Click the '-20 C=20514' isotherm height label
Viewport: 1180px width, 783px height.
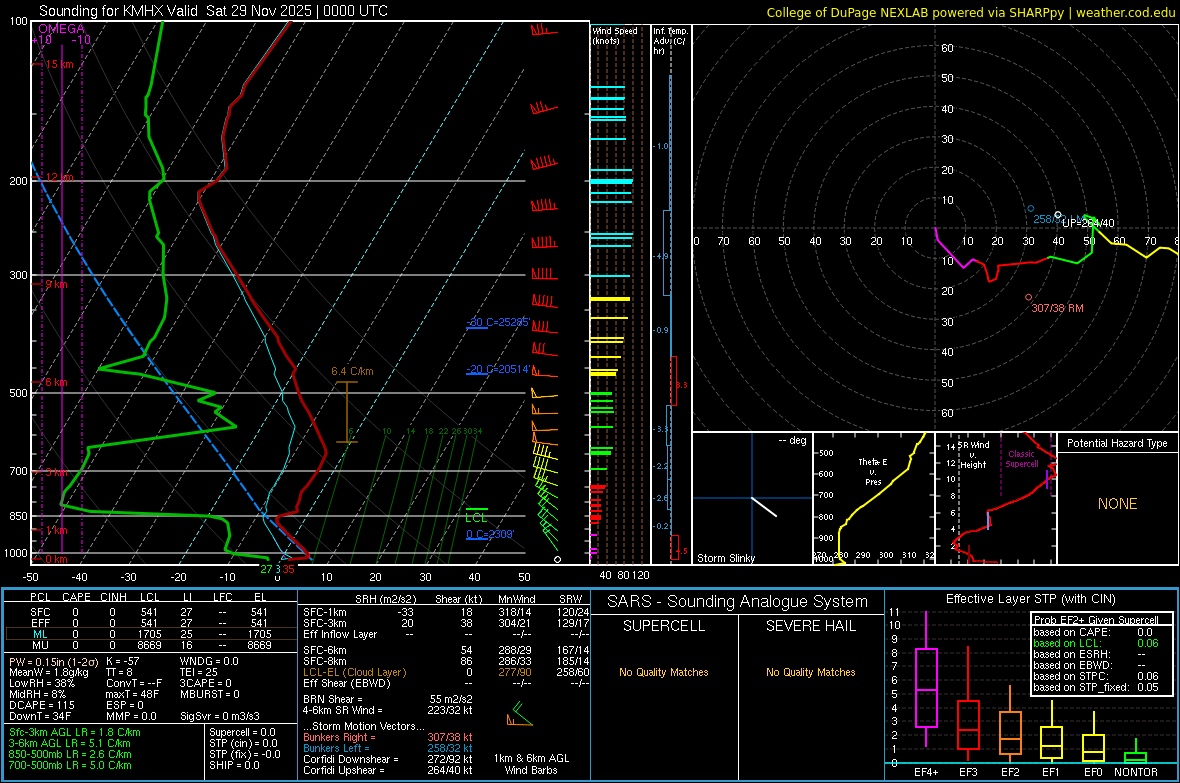pos(498,369)
